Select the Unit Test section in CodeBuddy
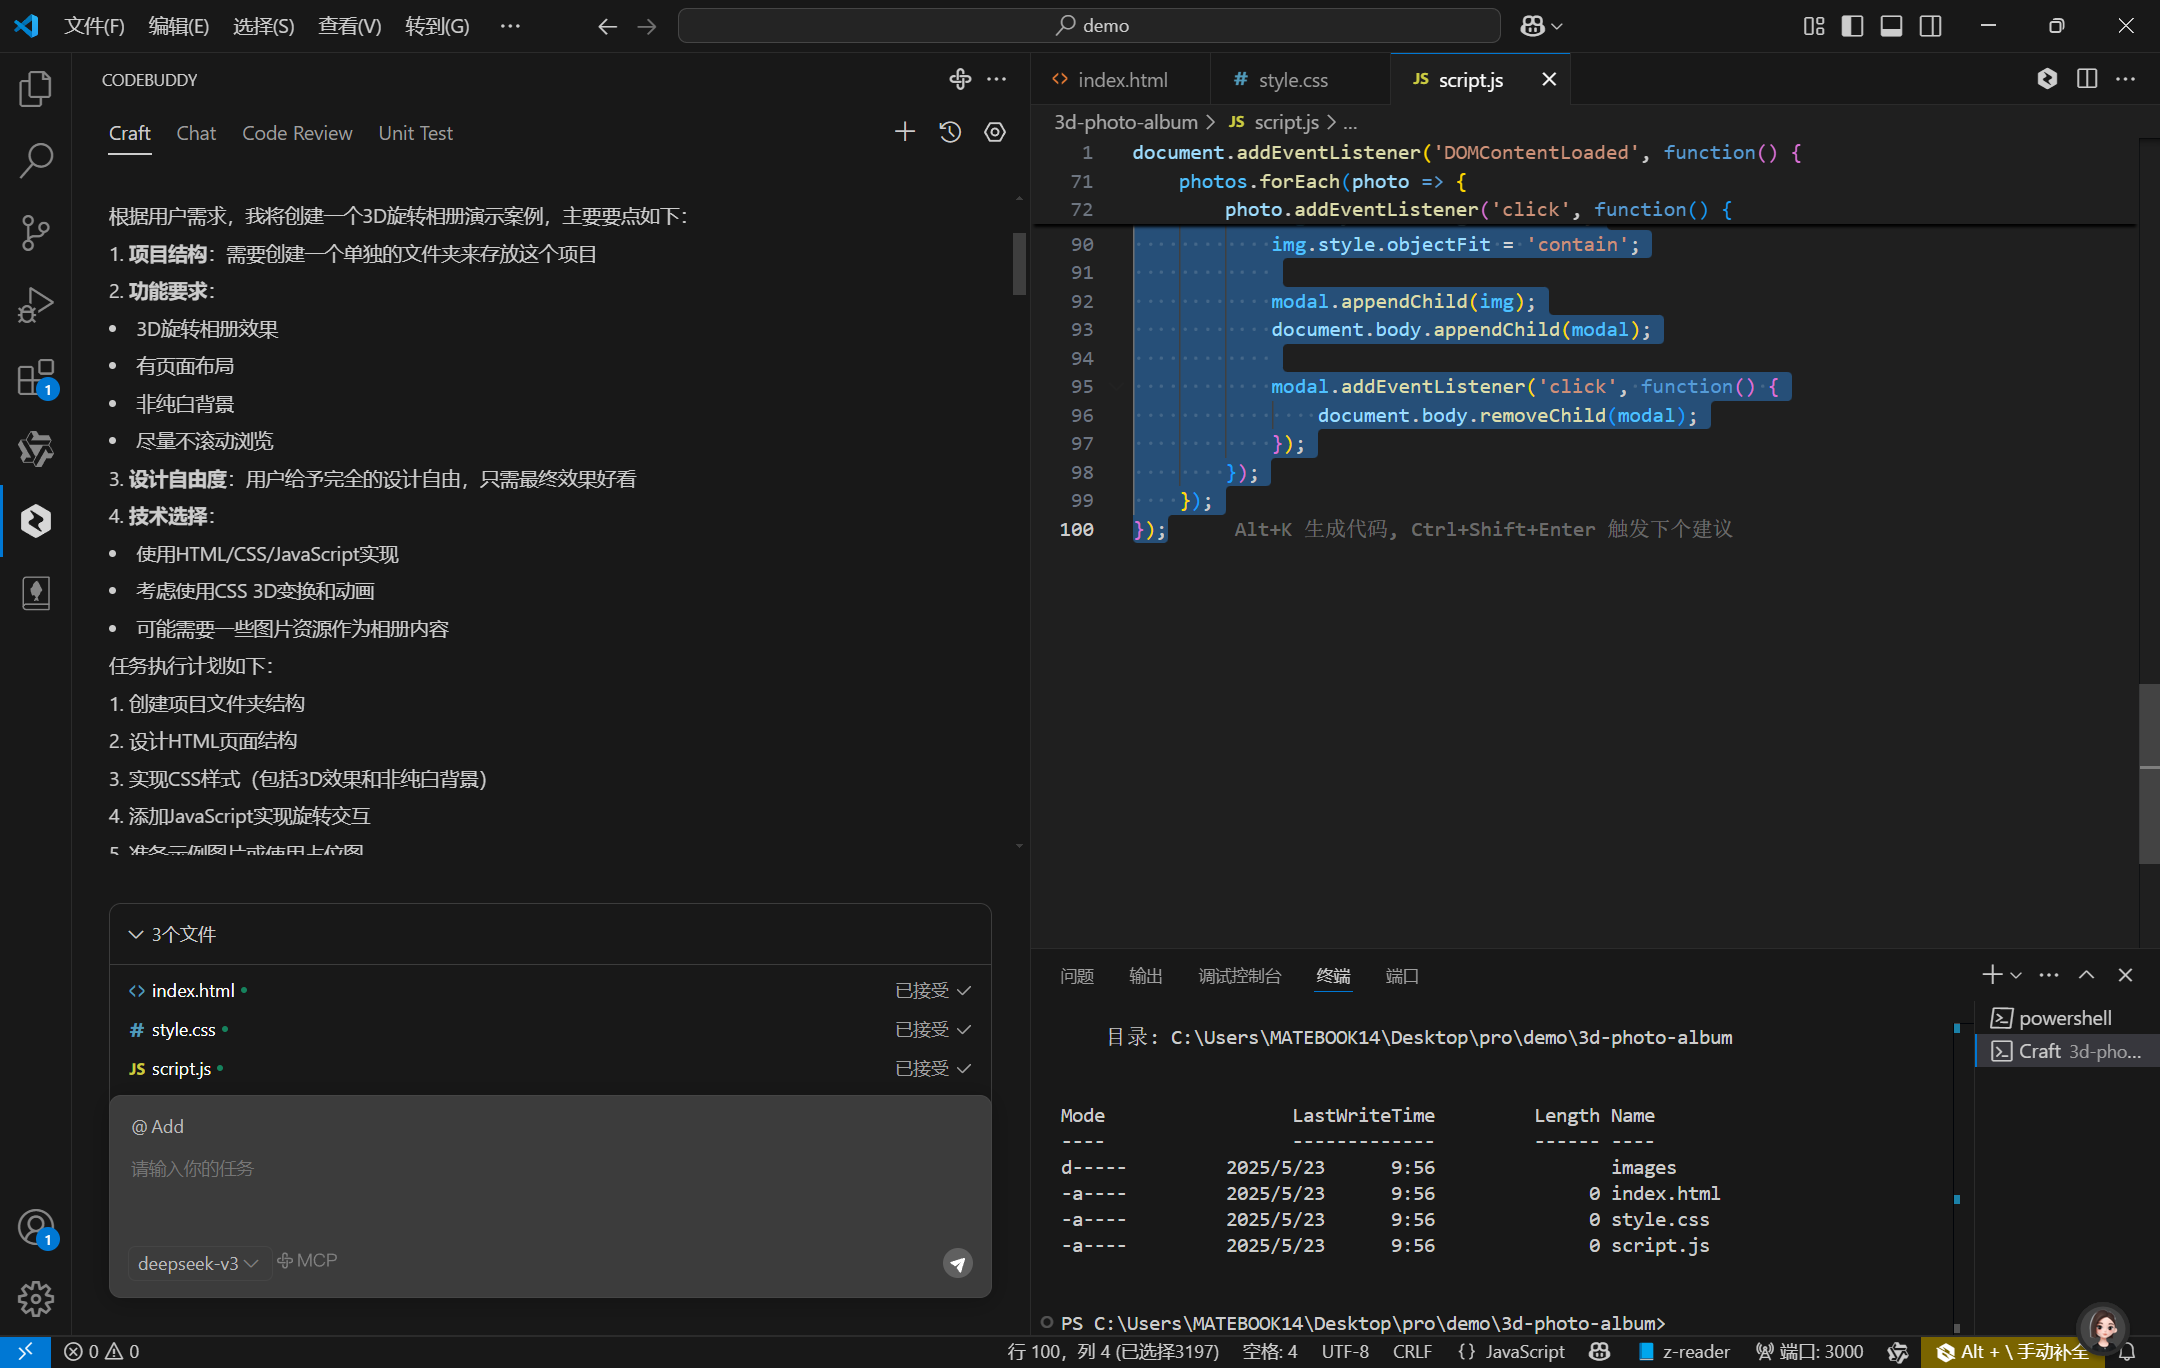2160x1368 pixels. [415, 132]
